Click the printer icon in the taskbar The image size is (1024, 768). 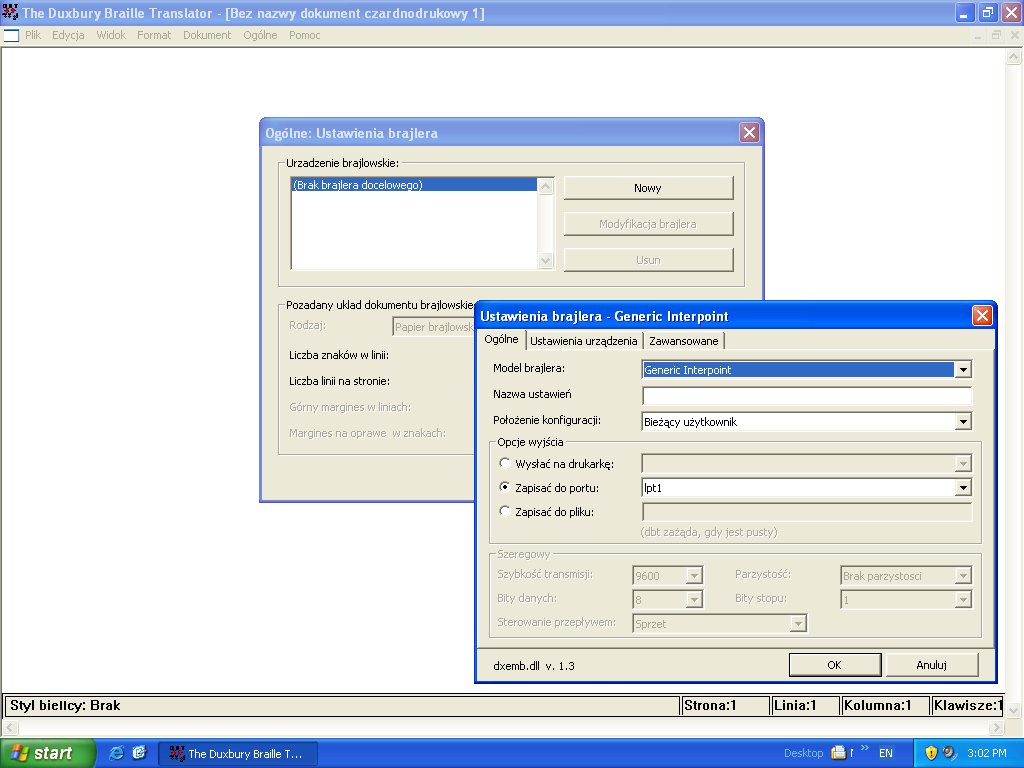838,753
